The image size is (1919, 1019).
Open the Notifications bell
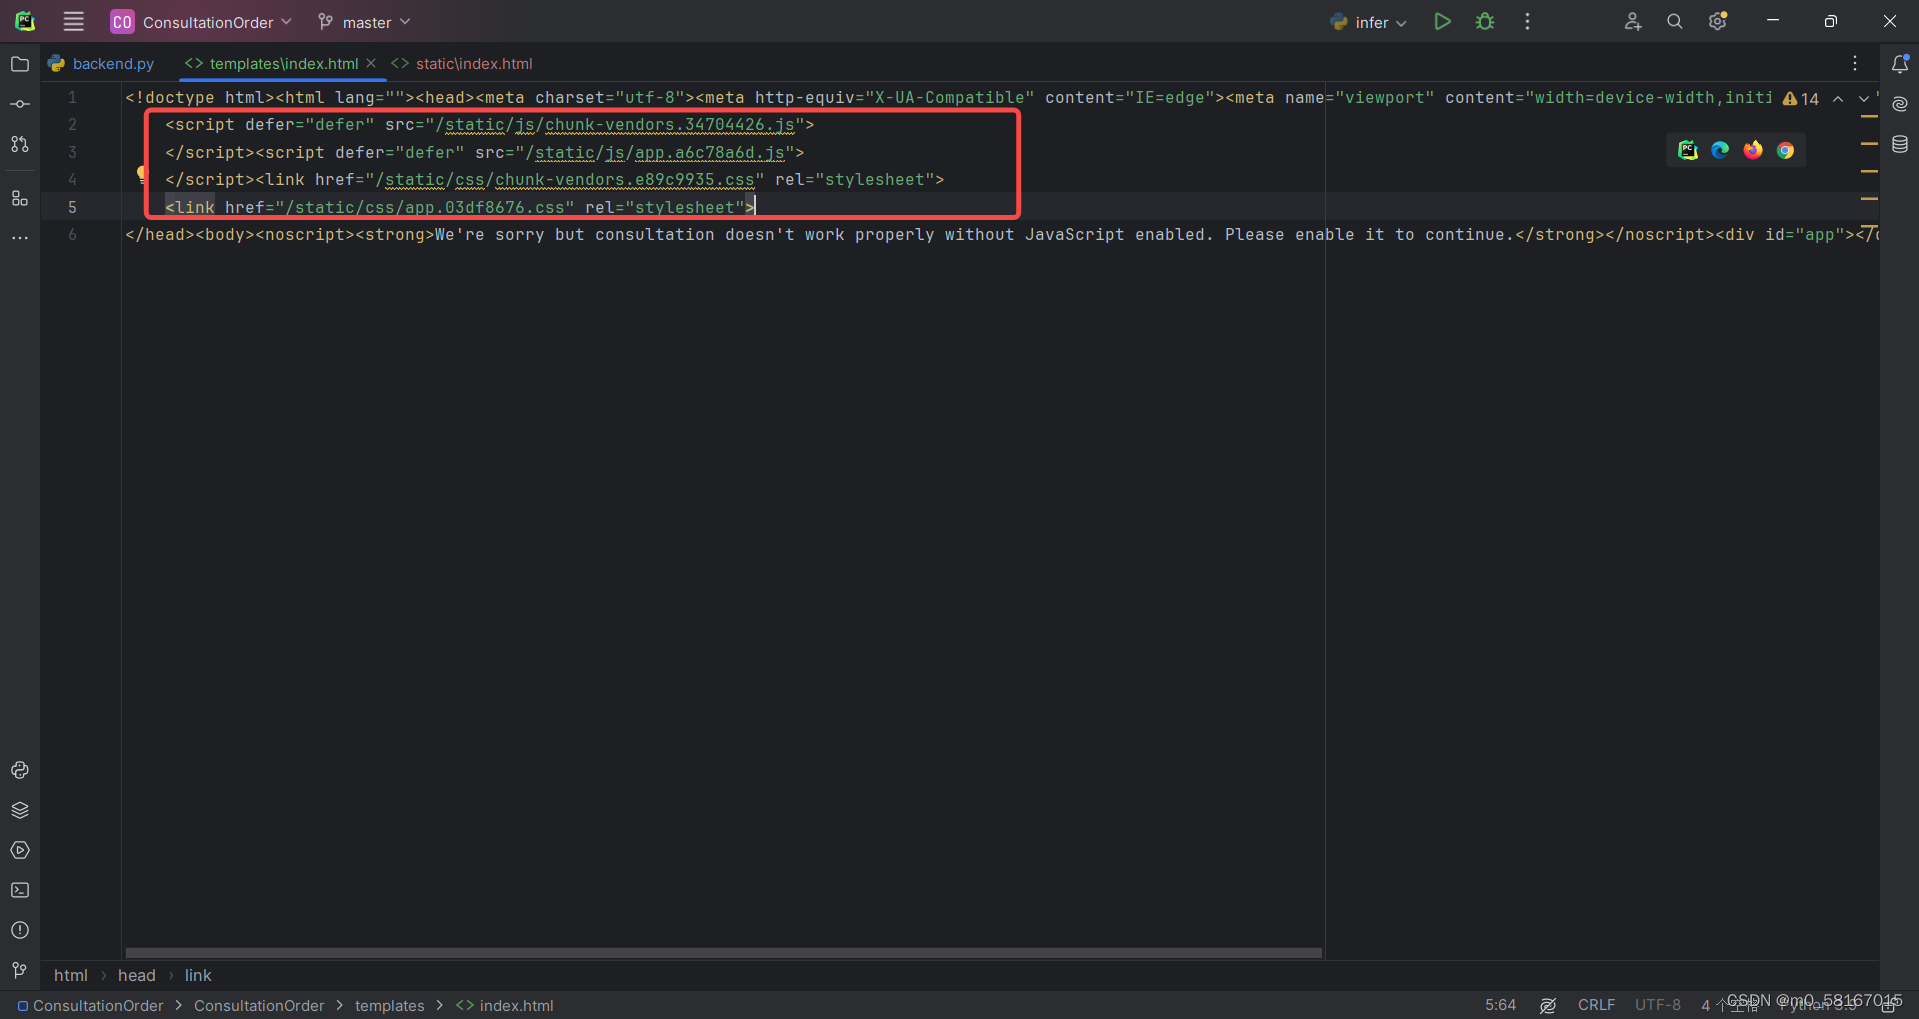(x=1900, y=64)
